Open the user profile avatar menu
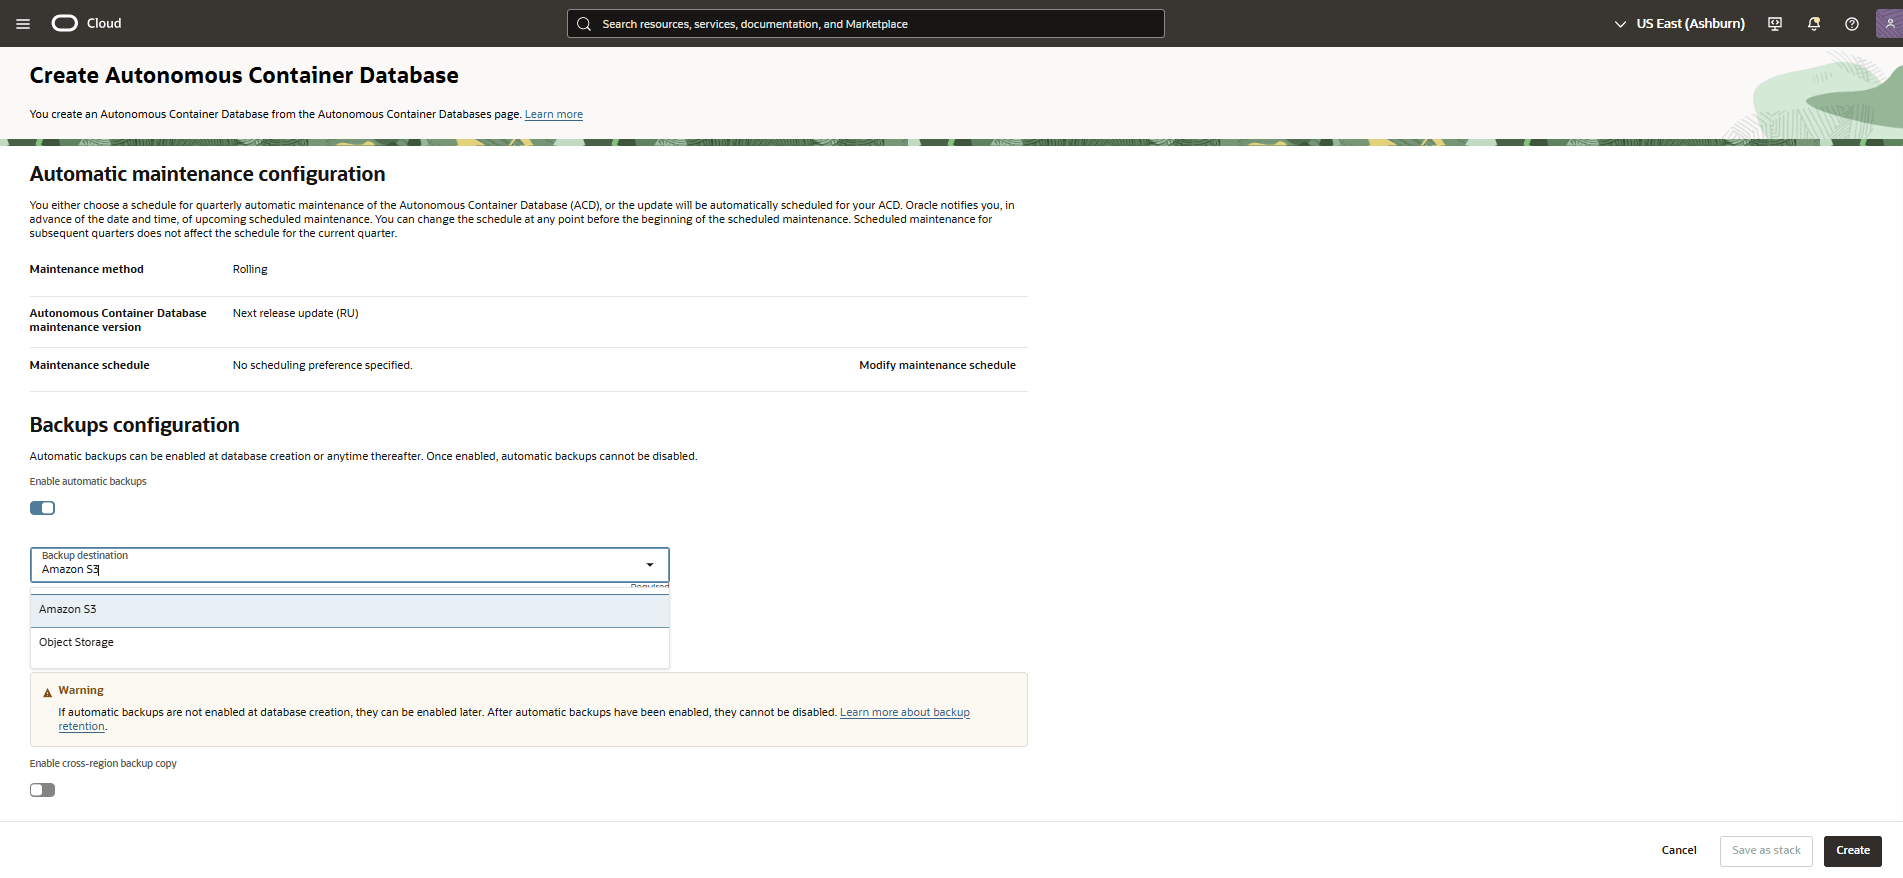Screen dimensions: 1903x878 coord(1889,24)
